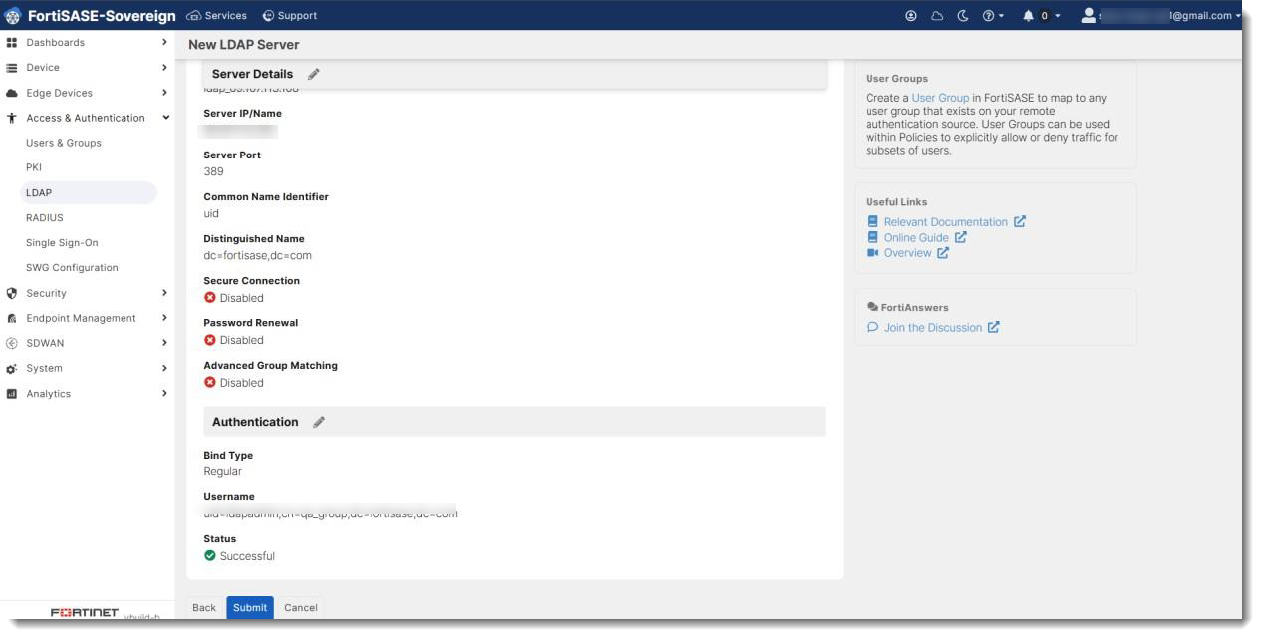Click the Endpoint Management icon
The image size is (1261, 638).
tap(12, 318)
